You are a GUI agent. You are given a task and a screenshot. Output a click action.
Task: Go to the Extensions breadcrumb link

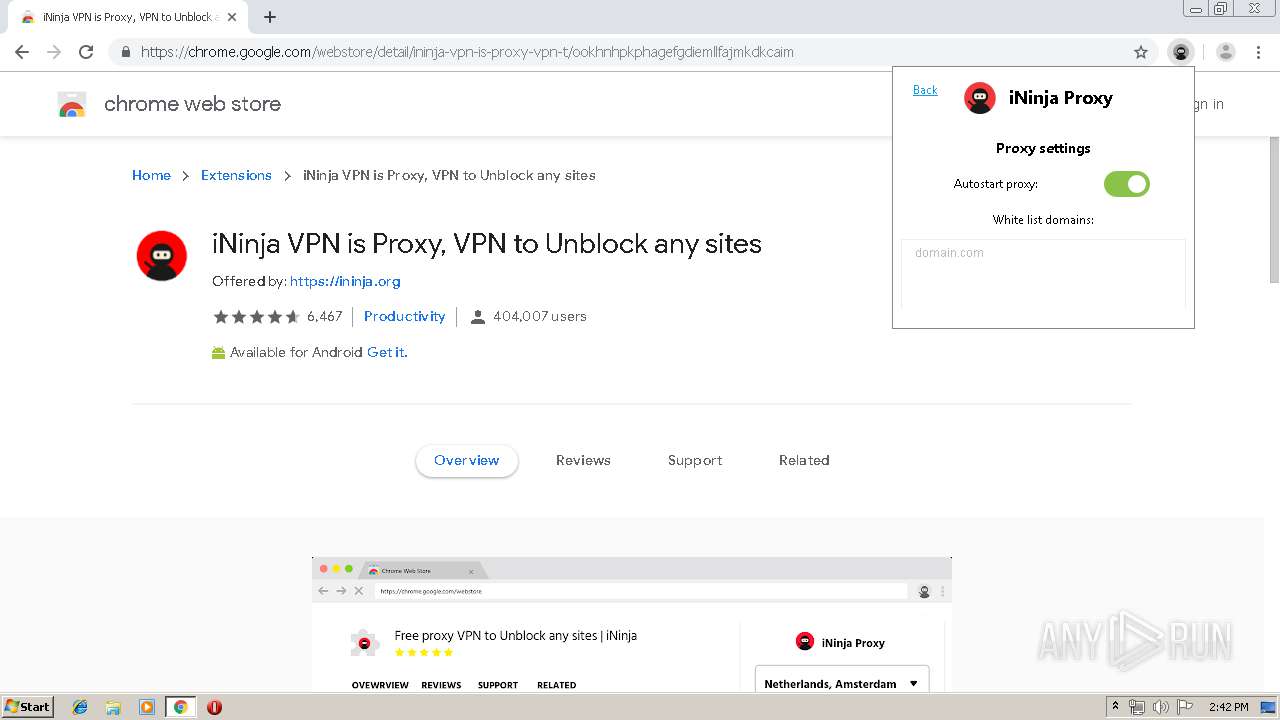click(236, 175)
